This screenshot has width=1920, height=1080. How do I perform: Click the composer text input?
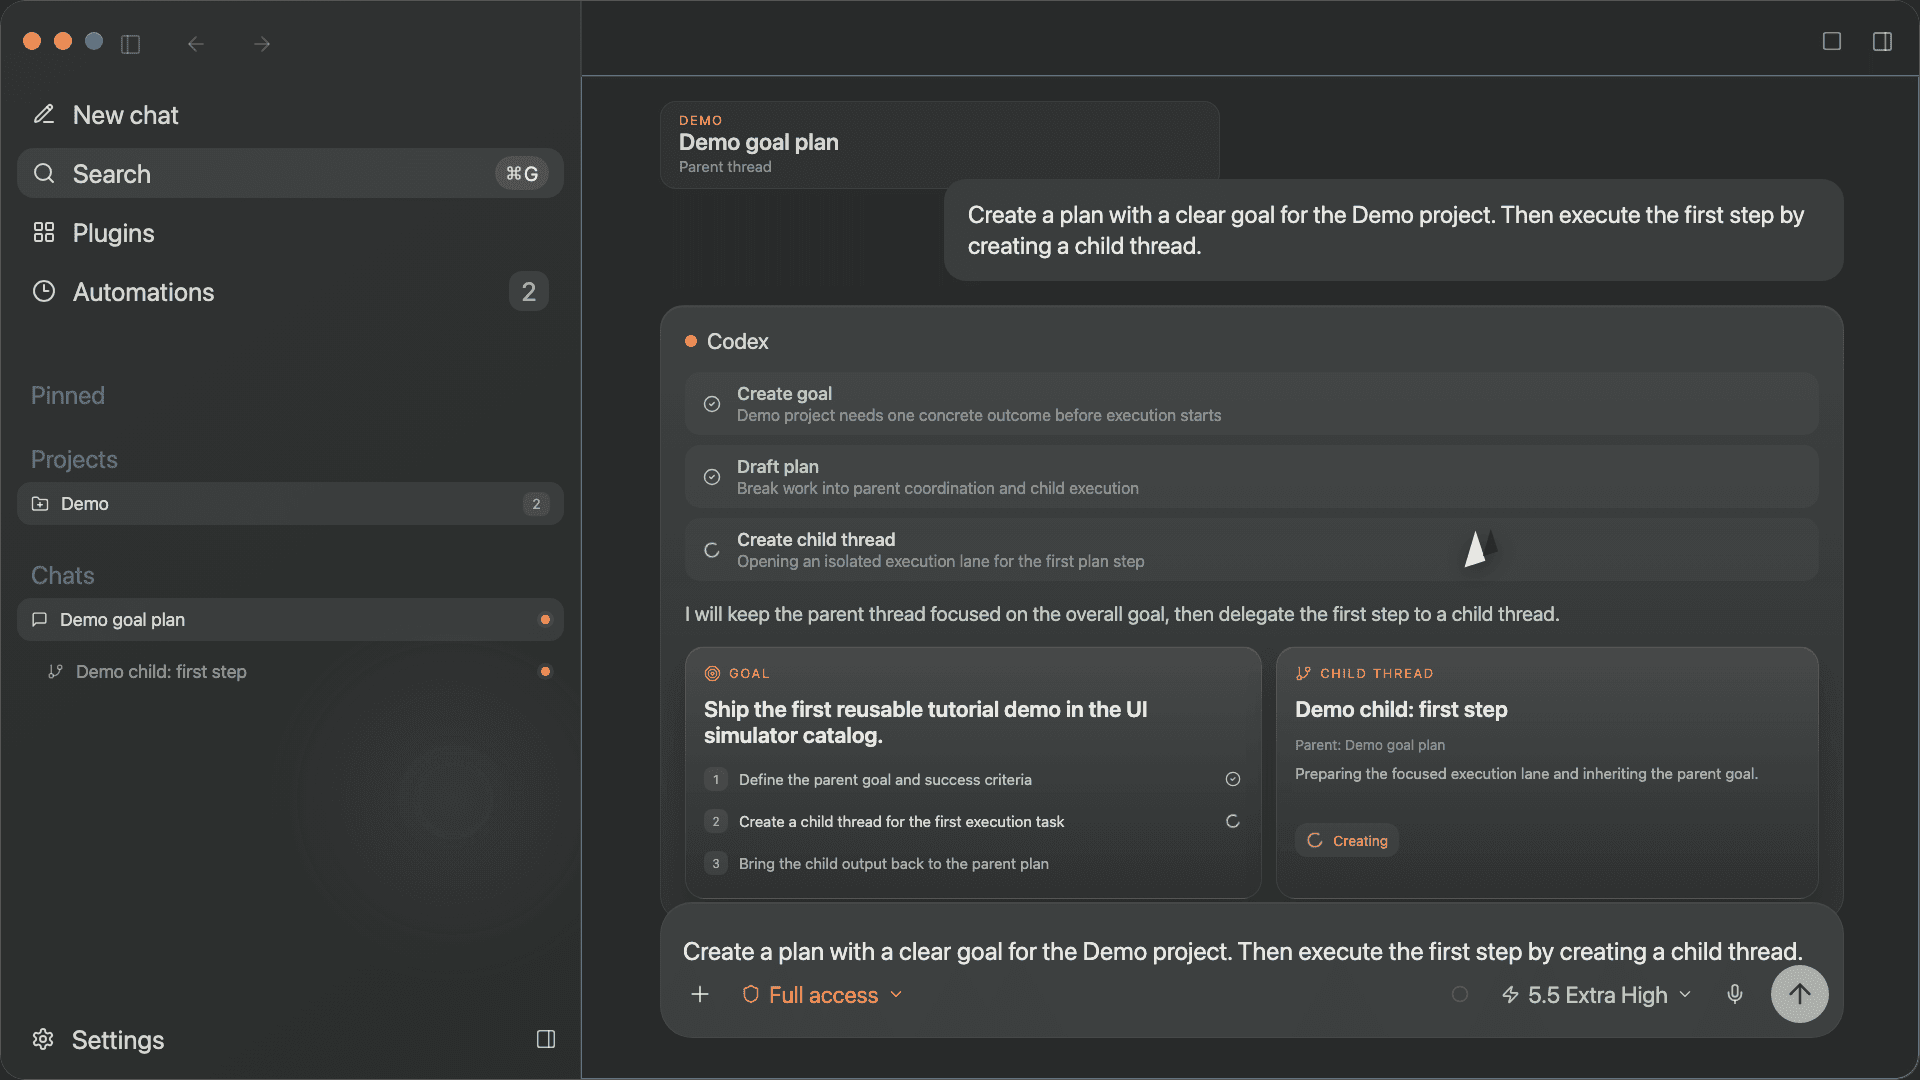(x=1242, y=952)
